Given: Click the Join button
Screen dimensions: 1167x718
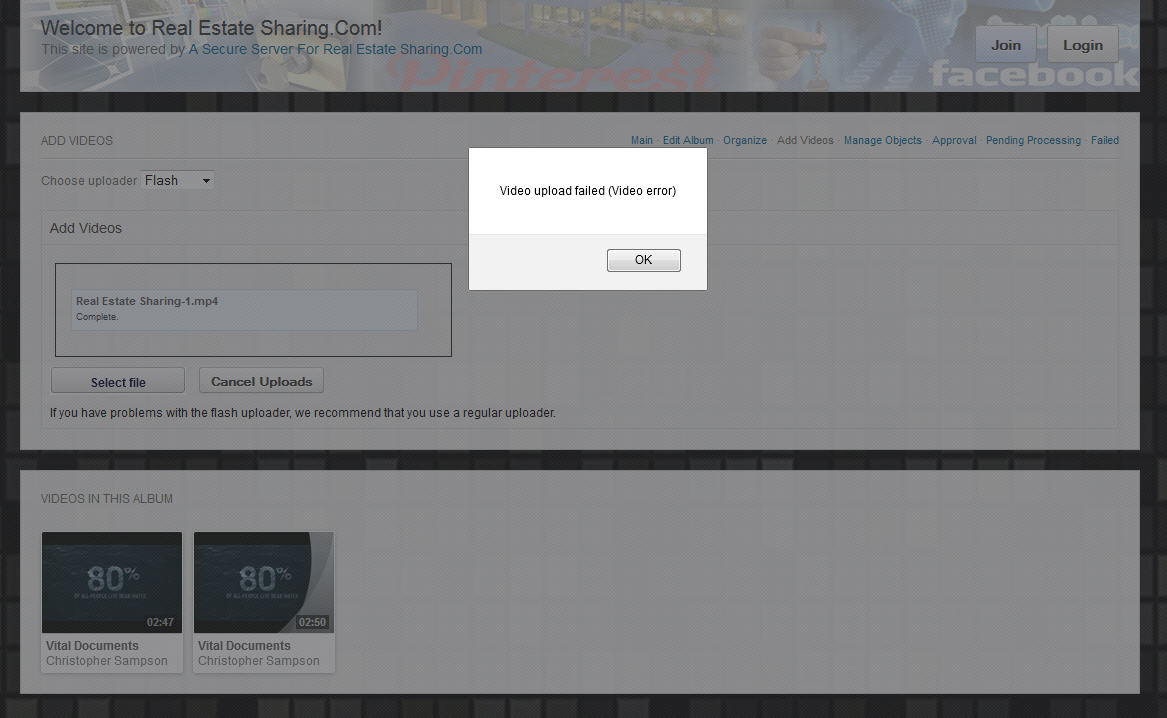Looking at the screenshot, I should tap(1005, 45).
